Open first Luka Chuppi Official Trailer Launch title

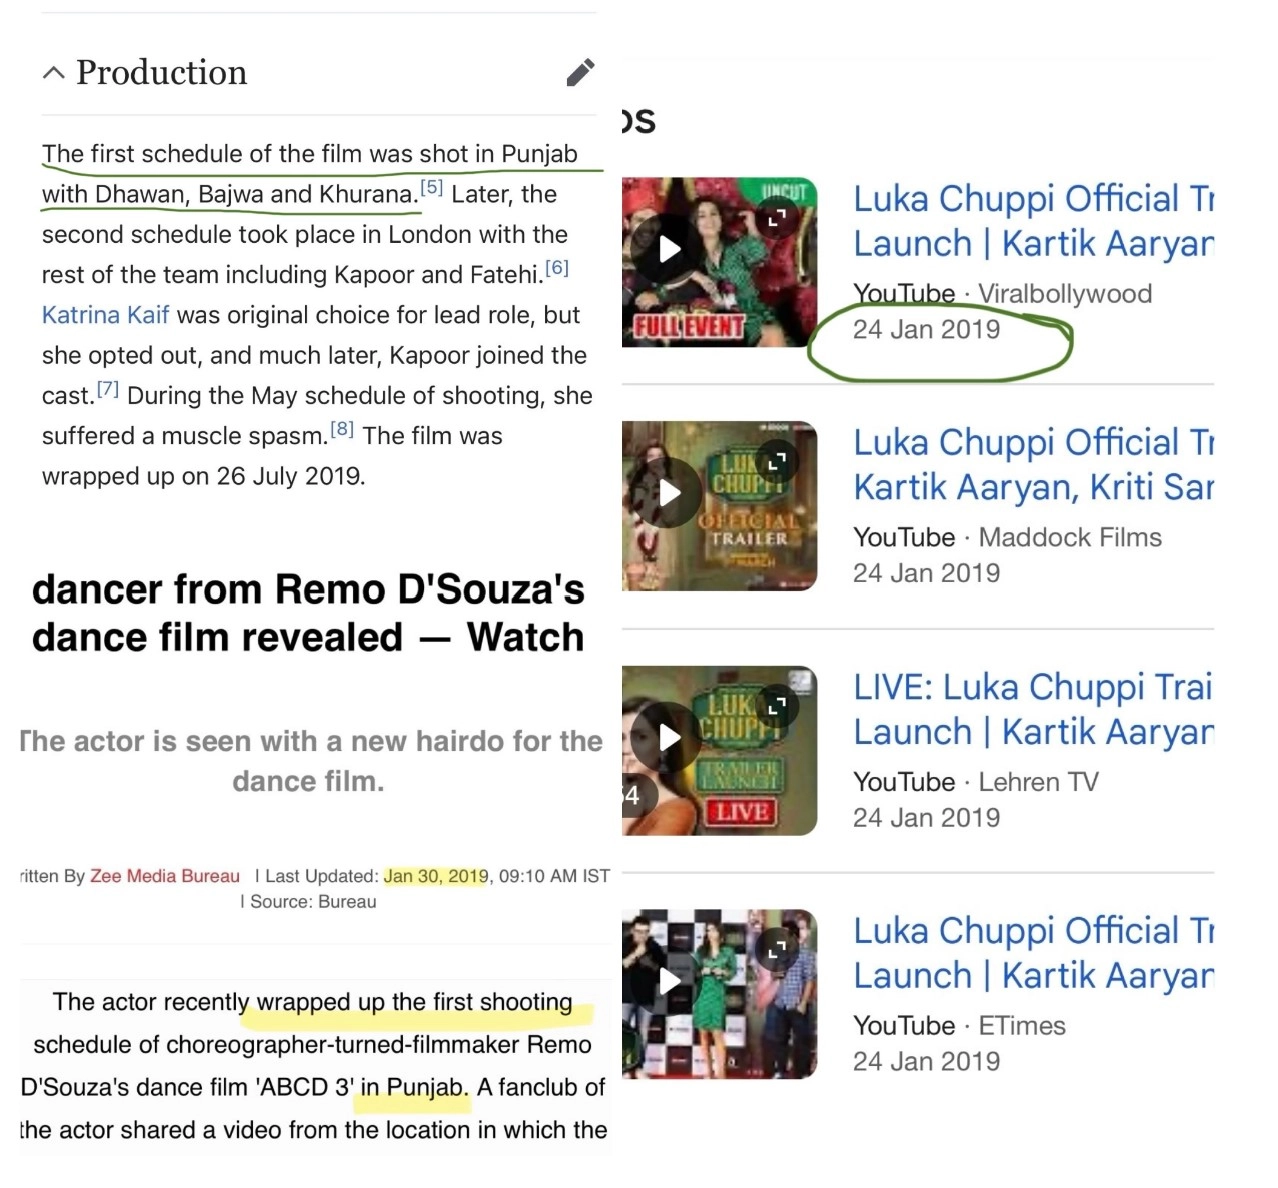(x=1032, y=221)
